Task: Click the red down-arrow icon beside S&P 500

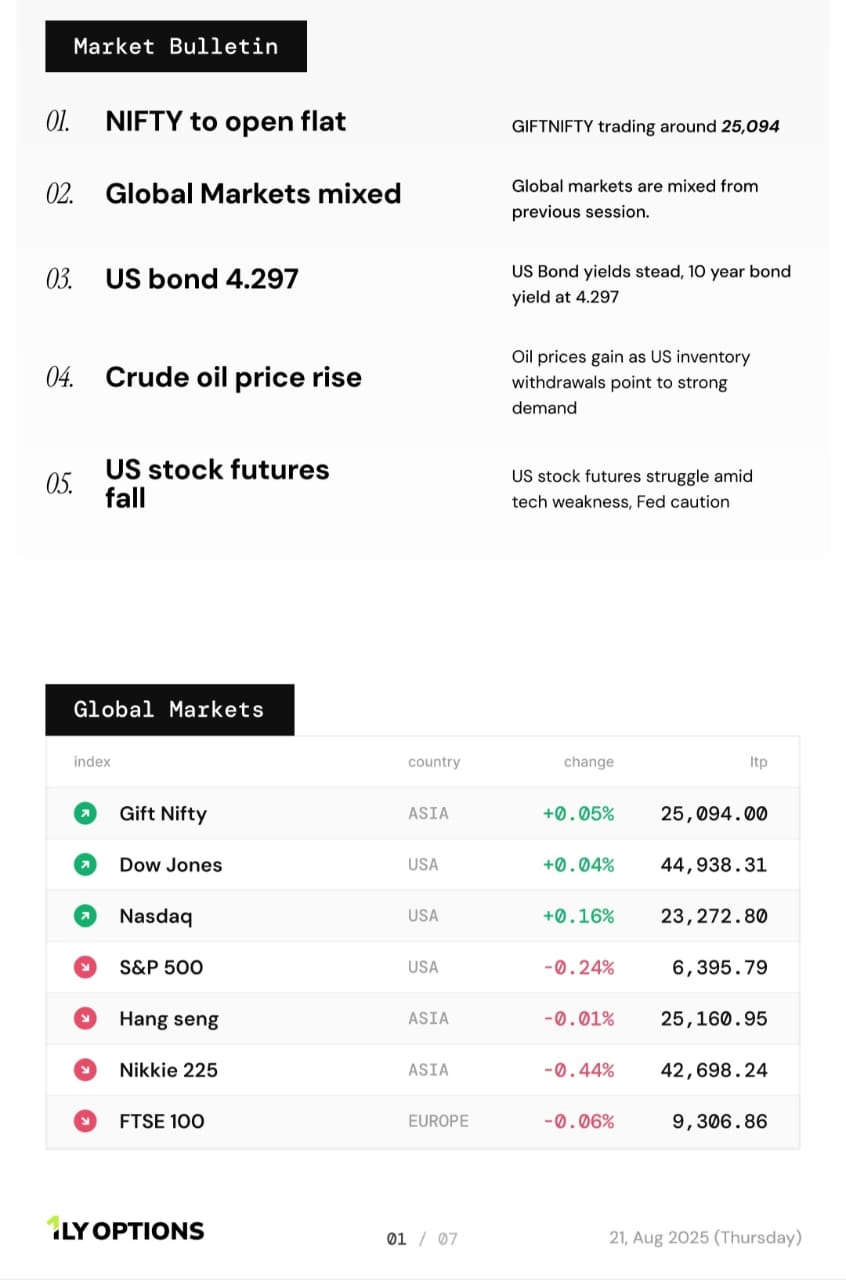Action: (x=86, y=967)
